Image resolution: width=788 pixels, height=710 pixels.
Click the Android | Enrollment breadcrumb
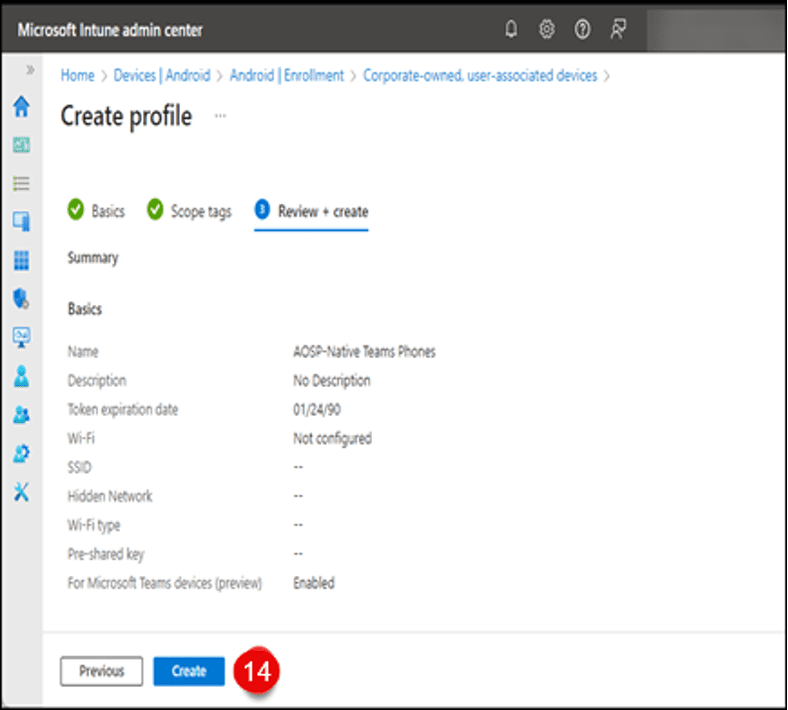(x=286, y=75)
